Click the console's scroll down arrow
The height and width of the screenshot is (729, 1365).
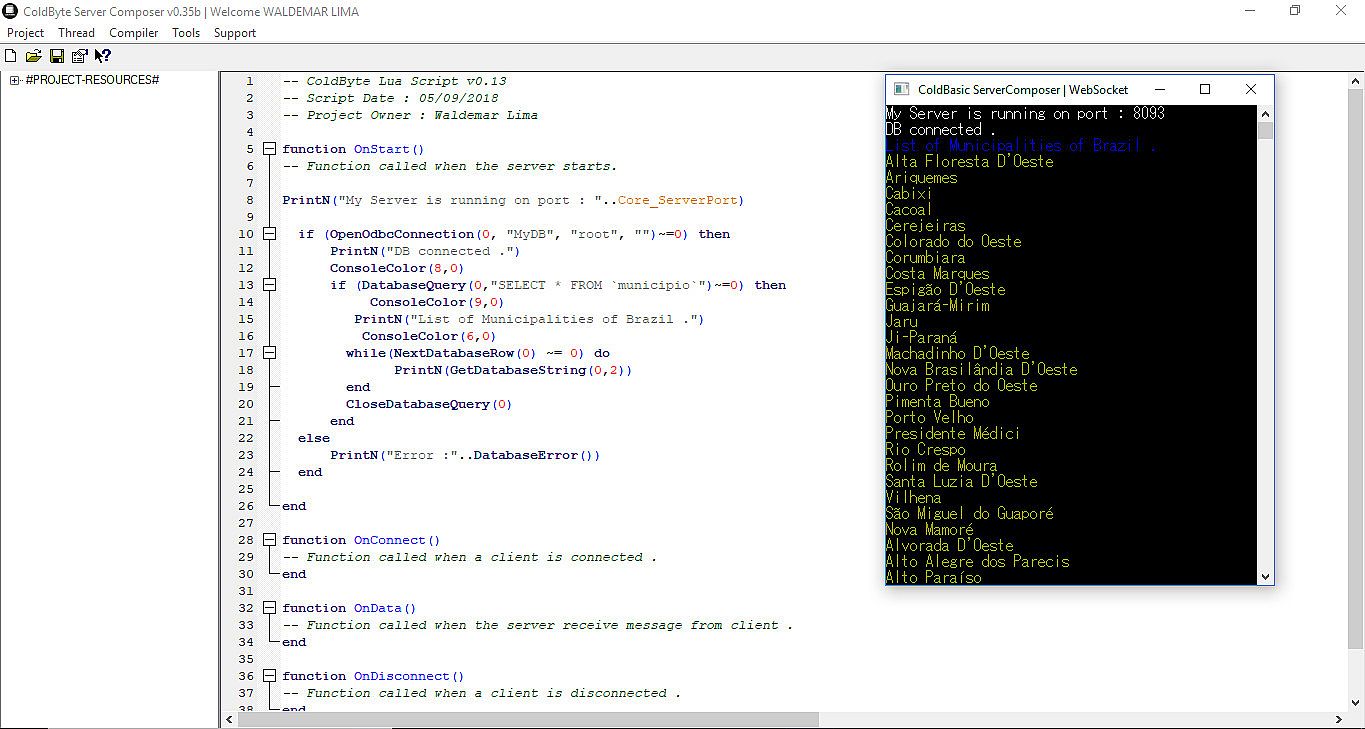[1265, 576]
